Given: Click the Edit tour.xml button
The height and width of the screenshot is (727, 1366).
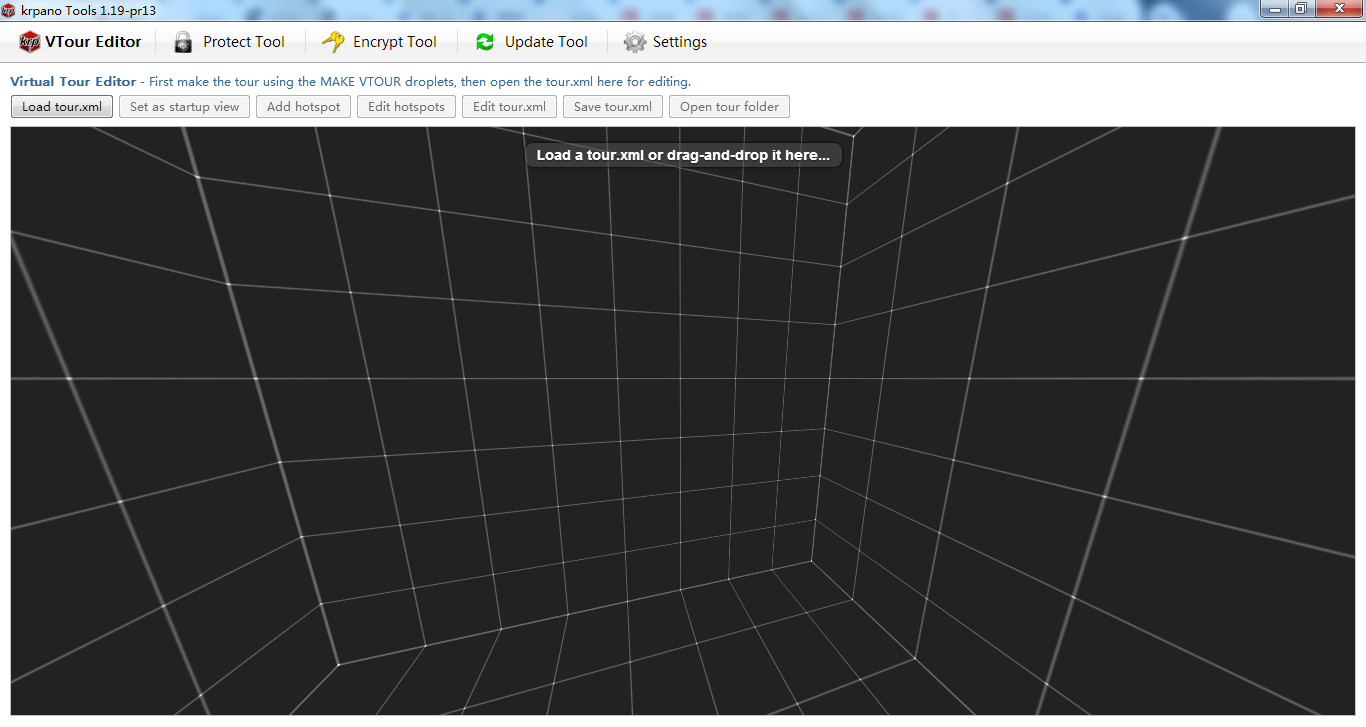Looking at the screenshot, I should coord(509,107).
